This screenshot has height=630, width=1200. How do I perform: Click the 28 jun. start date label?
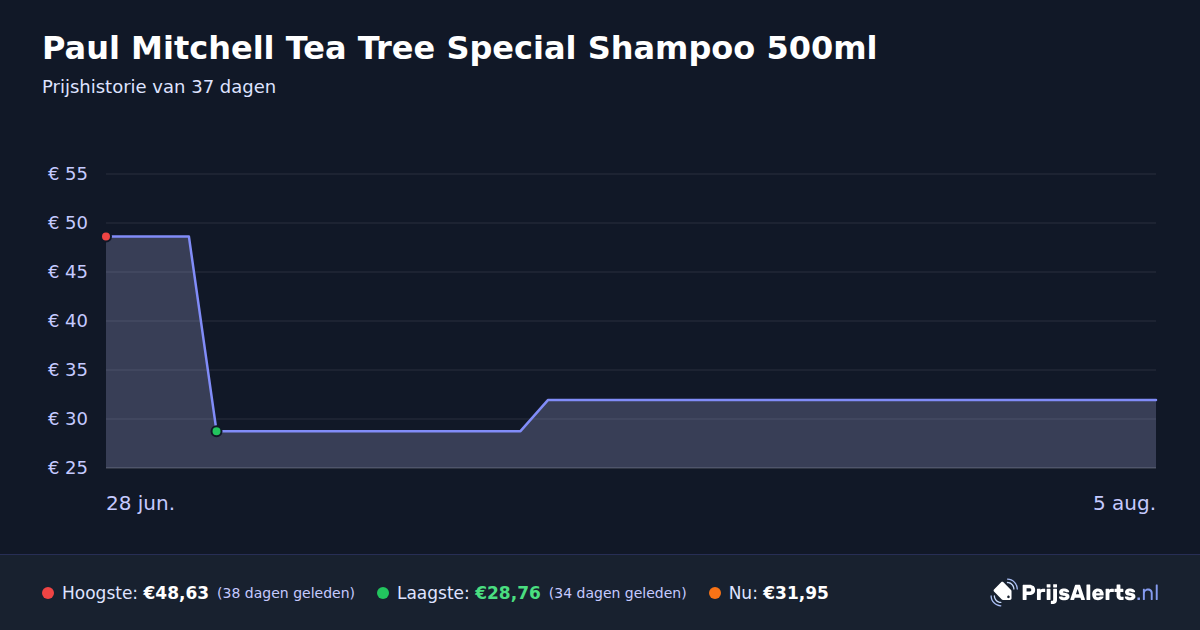[x=141, y=503]
